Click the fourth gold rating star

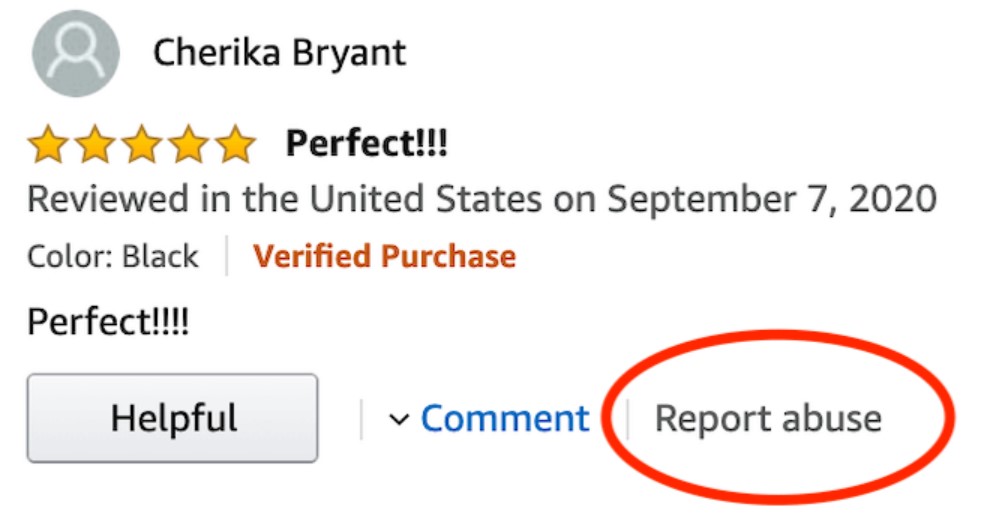click(x=188, y=145)
